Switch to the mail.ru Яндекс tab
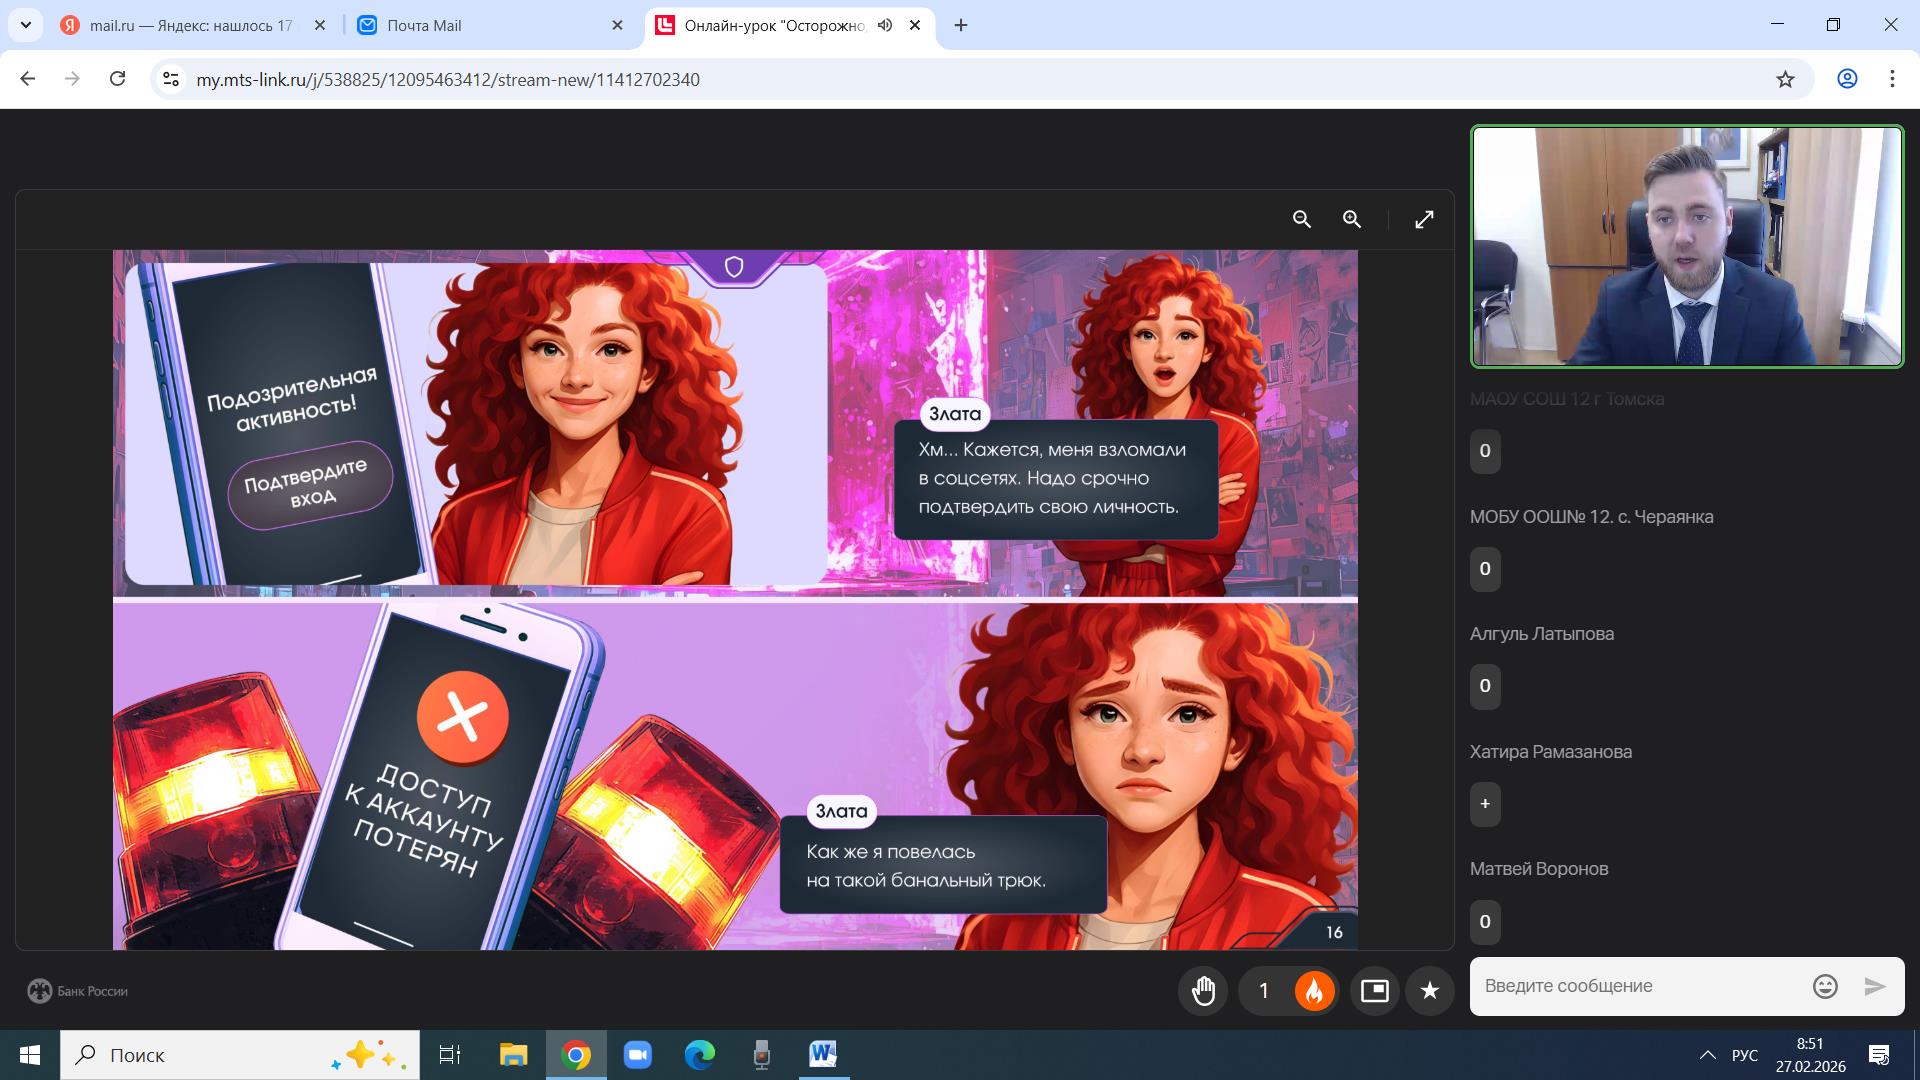 tap(193, 25)
